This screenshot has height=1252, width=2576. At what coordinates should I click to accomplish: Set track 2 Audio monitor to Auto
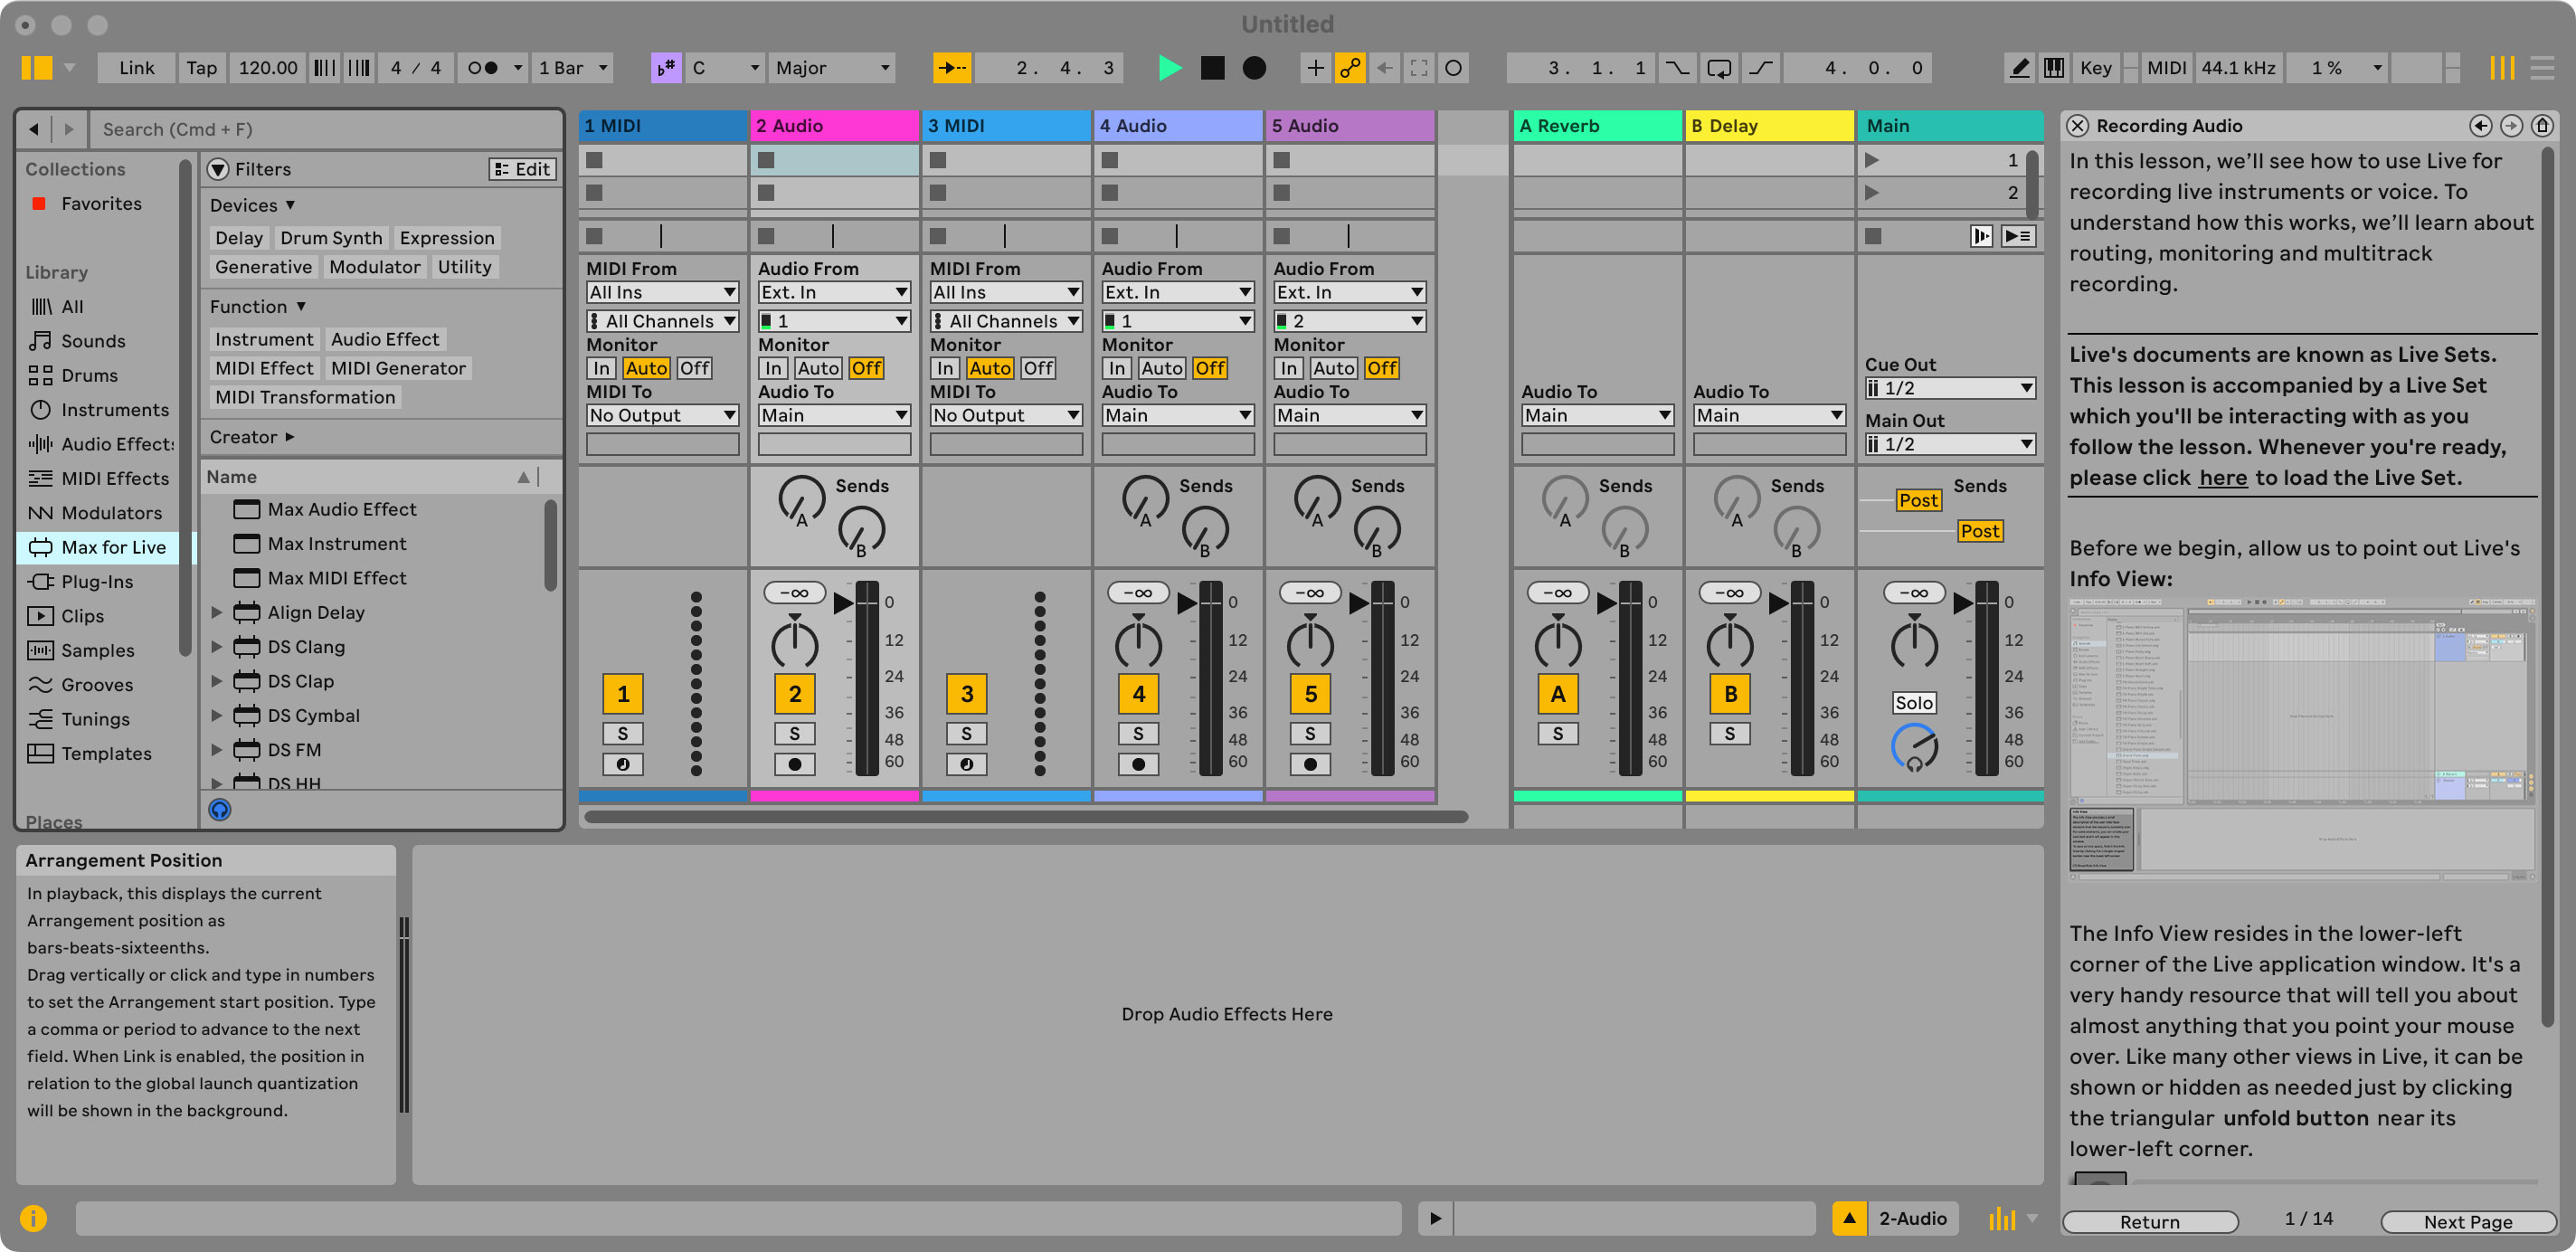point(819,368)
